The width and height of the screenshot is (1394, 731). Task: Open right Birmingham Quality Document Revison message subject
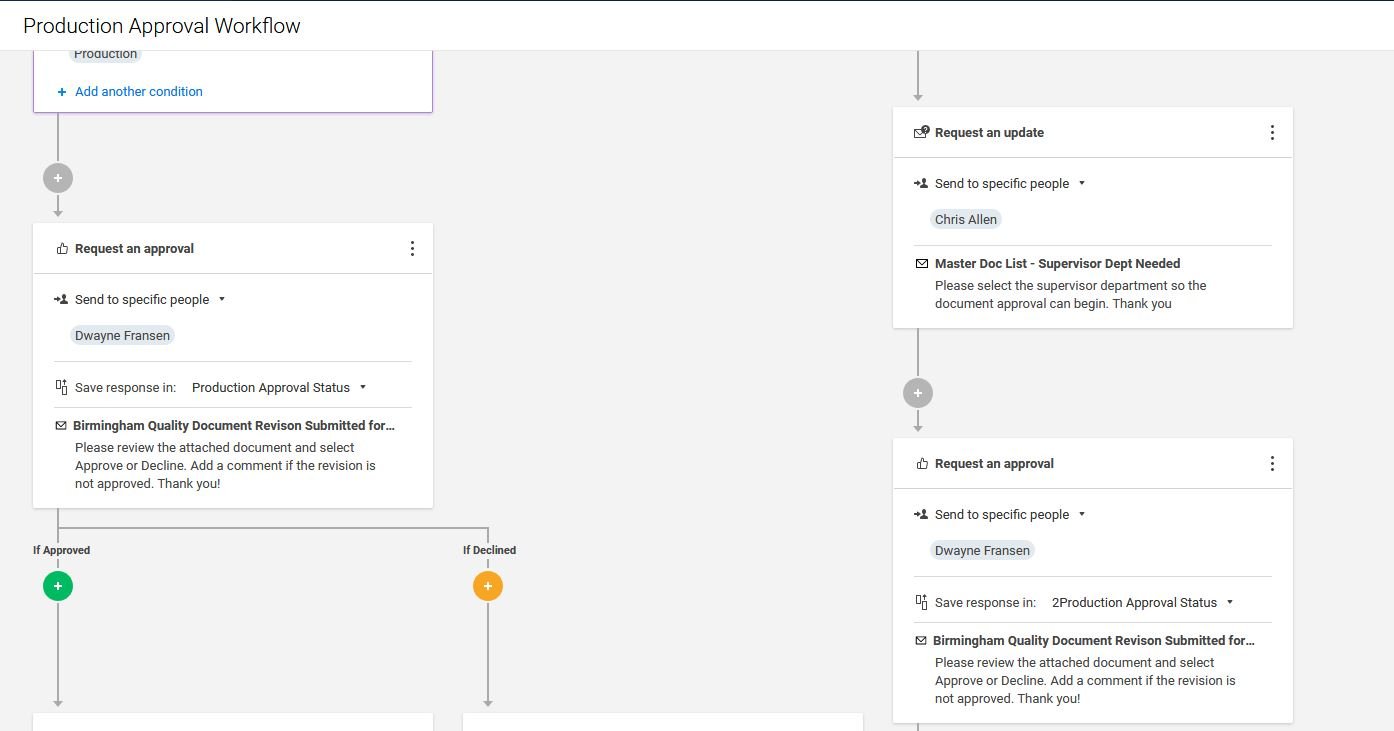click(1094, 641)
